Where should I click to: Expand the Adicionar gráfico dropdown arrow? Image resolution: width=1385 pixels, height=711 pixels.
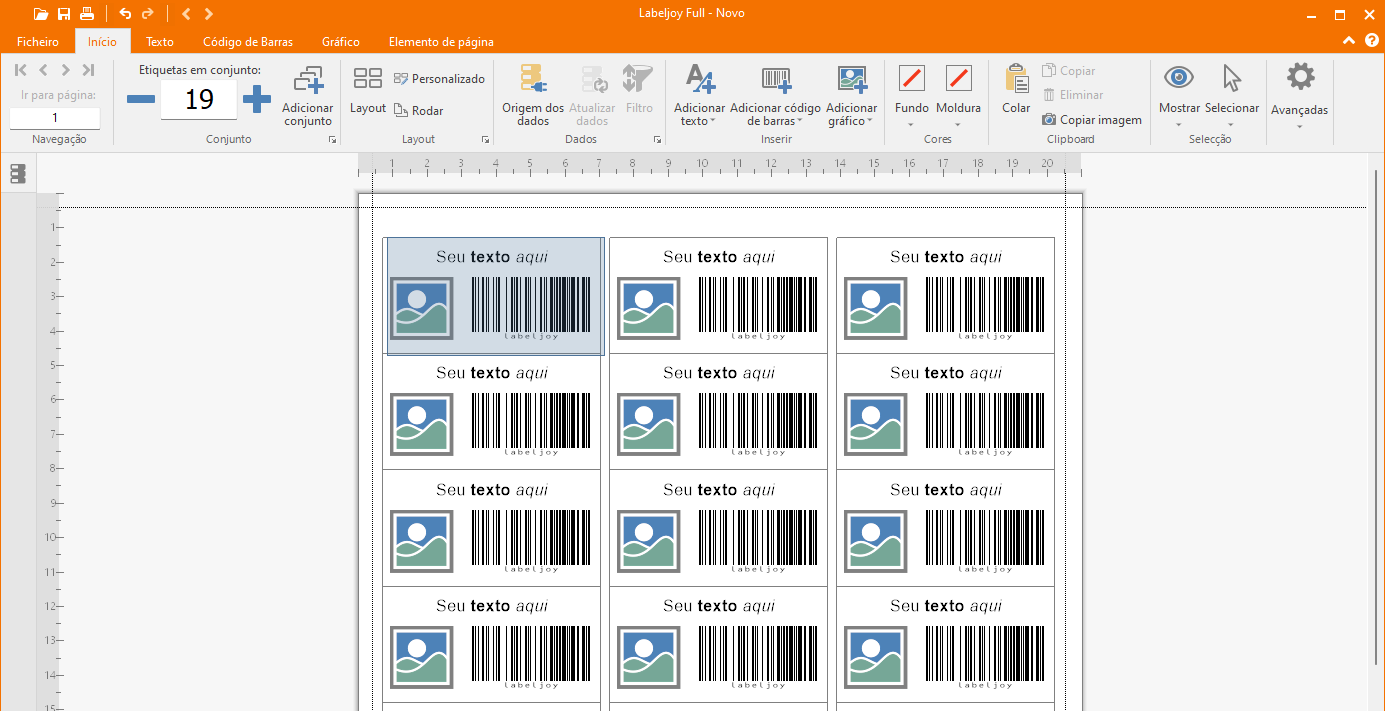[870, 122]
